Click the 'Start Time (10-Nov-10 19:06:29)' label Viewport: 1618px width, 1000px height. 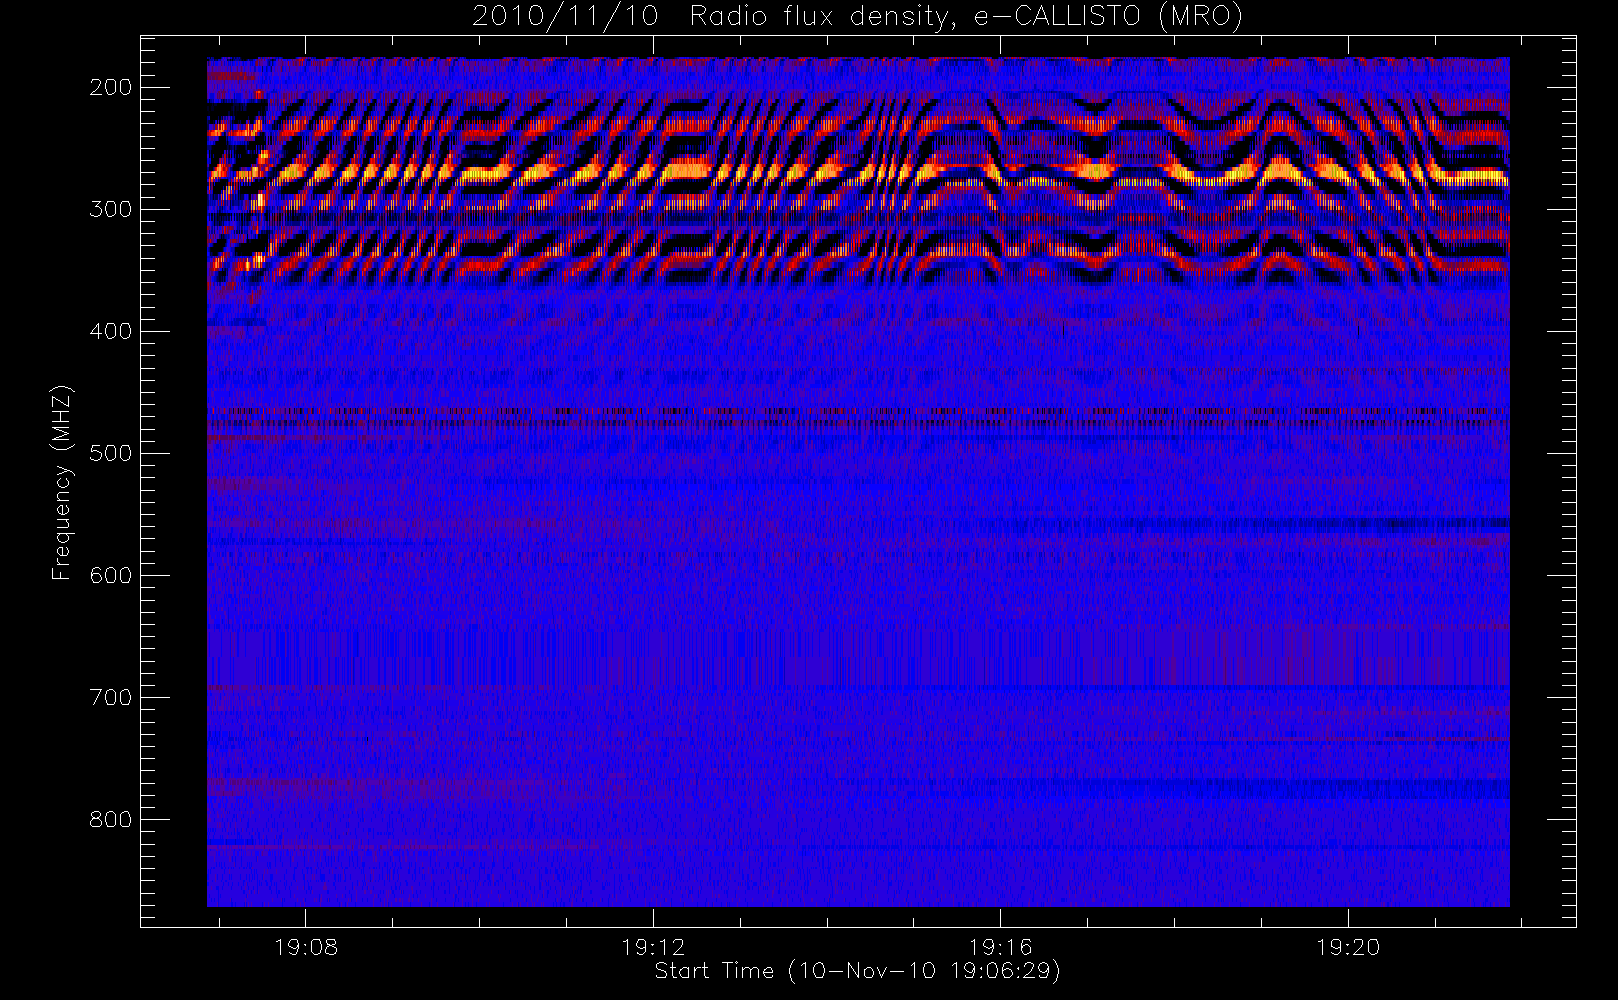tap(857, 971)
